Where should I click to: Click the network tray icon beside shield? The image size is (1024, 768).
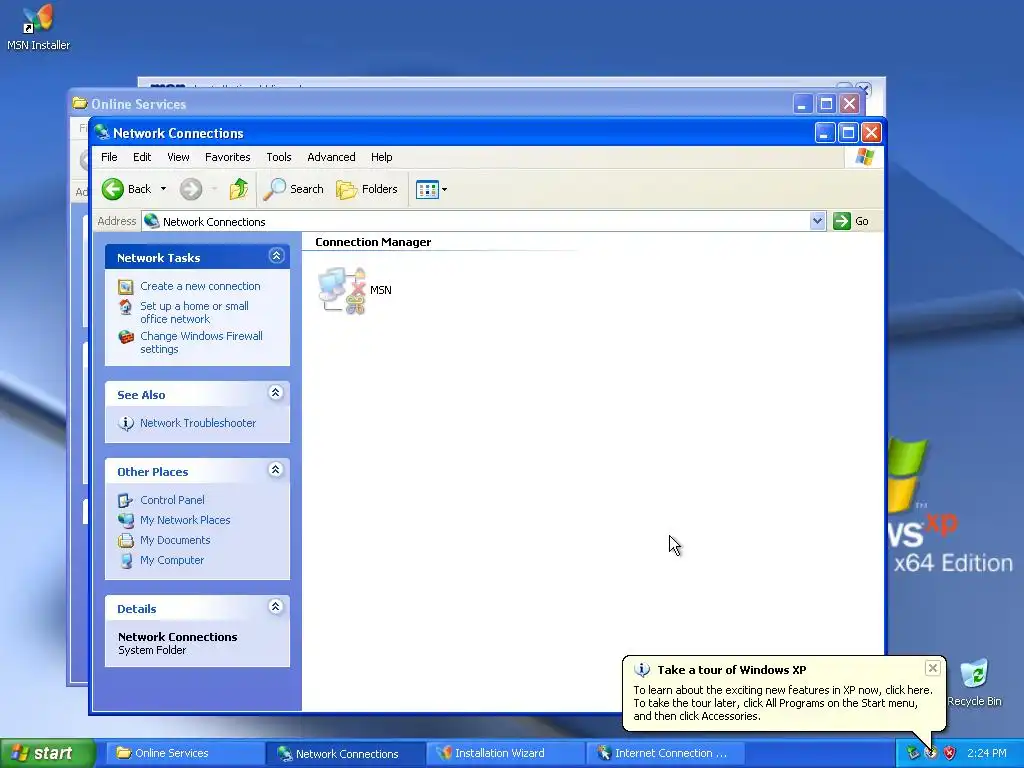932,754
